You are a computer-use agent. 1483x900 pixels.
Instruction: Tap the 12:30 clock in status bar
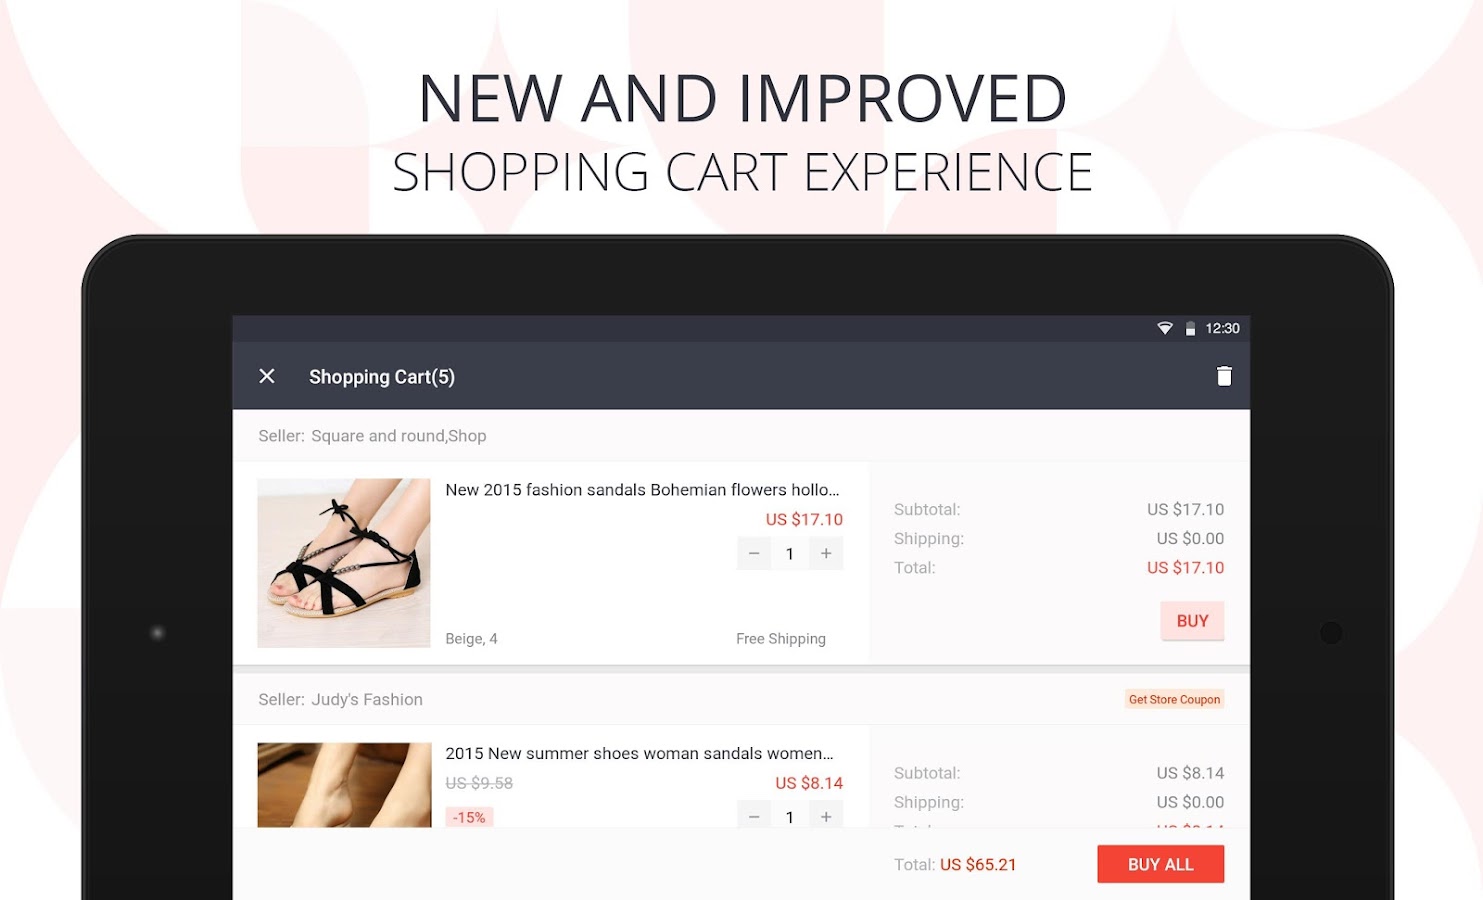pyautogui.click(x=1222, y=328)
